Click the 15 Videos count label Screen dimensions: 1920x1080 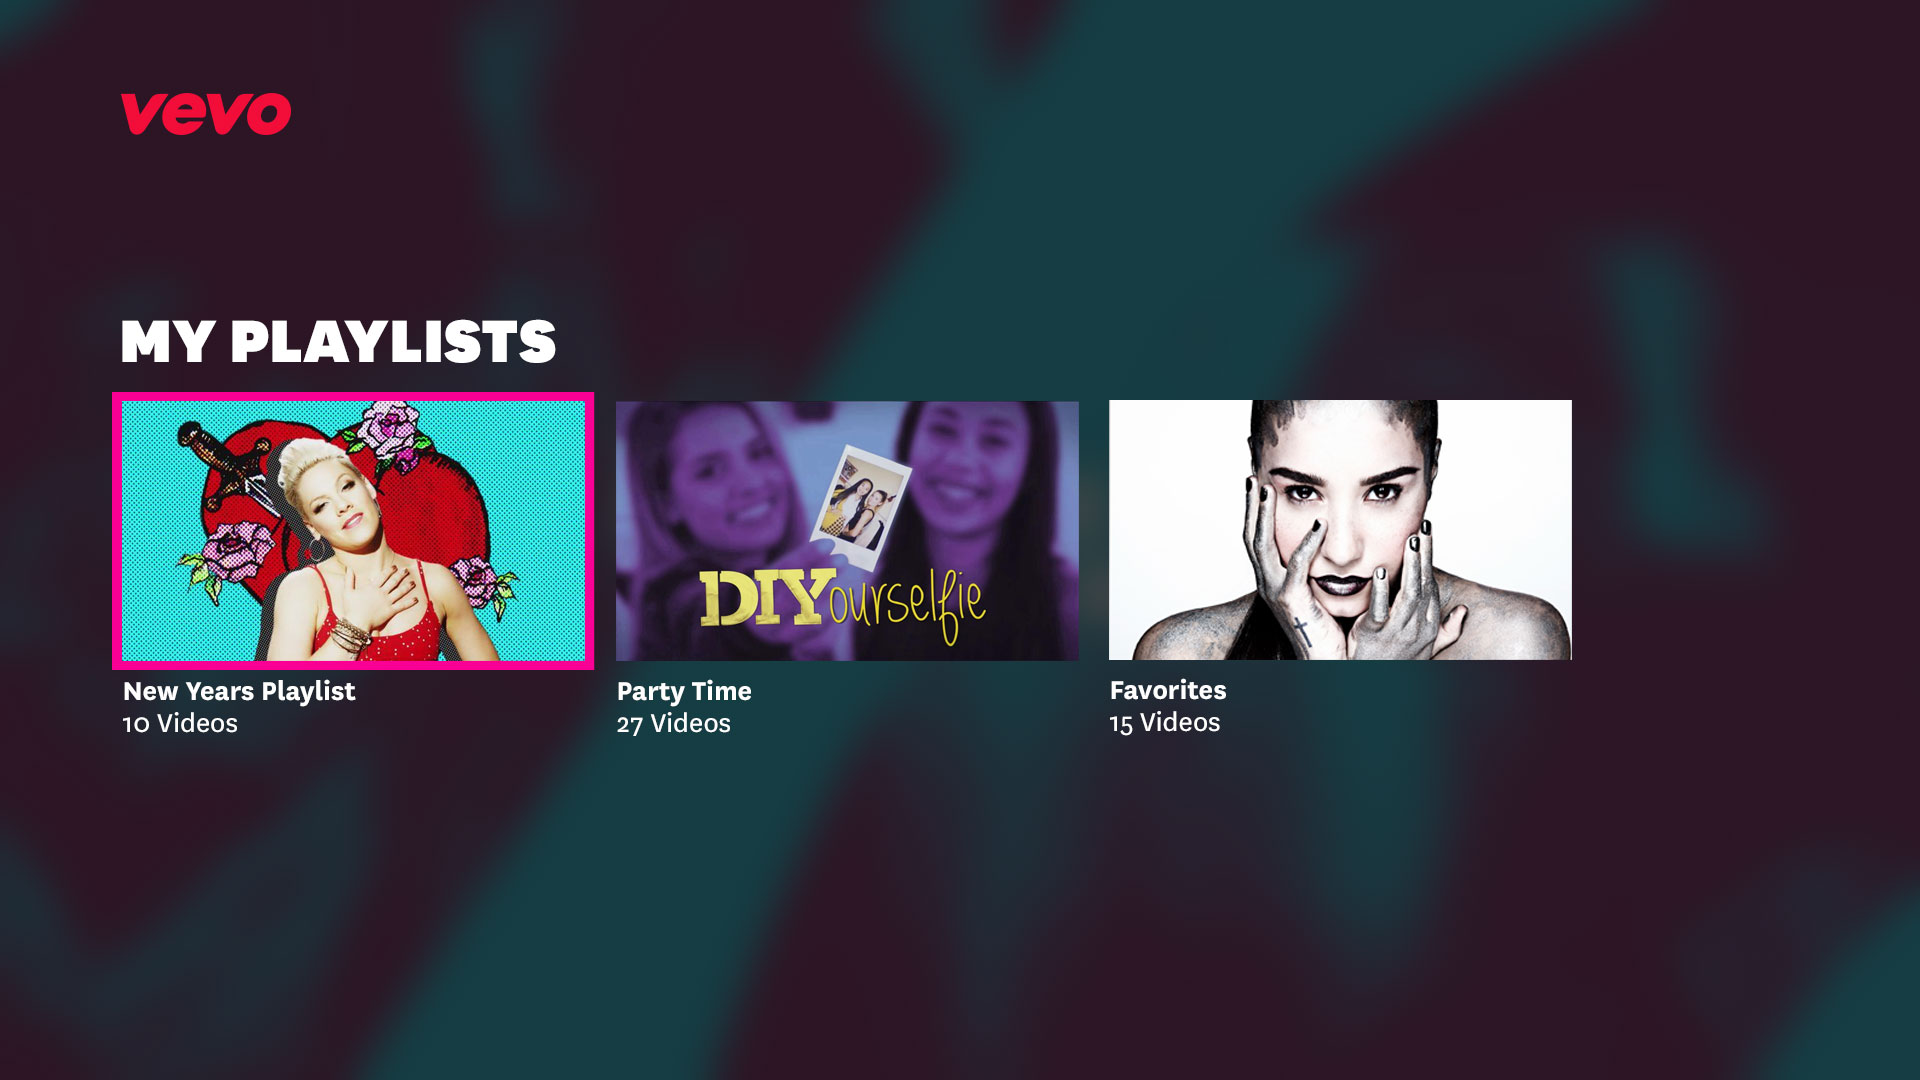(1165, 722)
